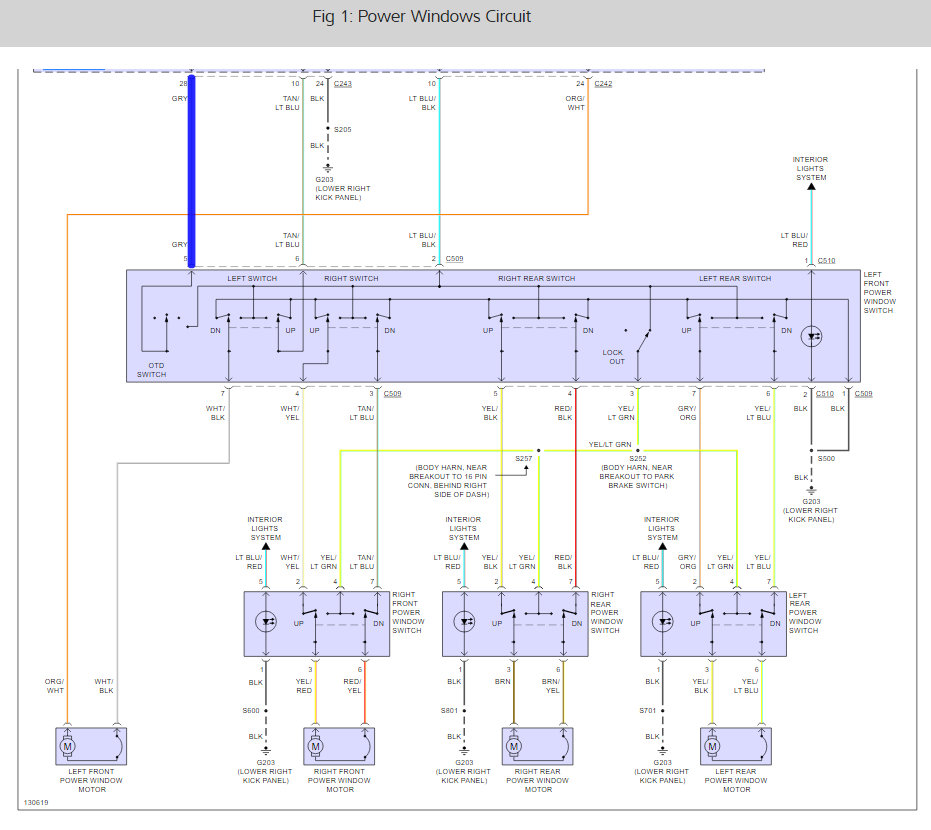Click the LED symbol in Right Front switch
Viewport: 931px width, 830px height.
tap(265, 622)
